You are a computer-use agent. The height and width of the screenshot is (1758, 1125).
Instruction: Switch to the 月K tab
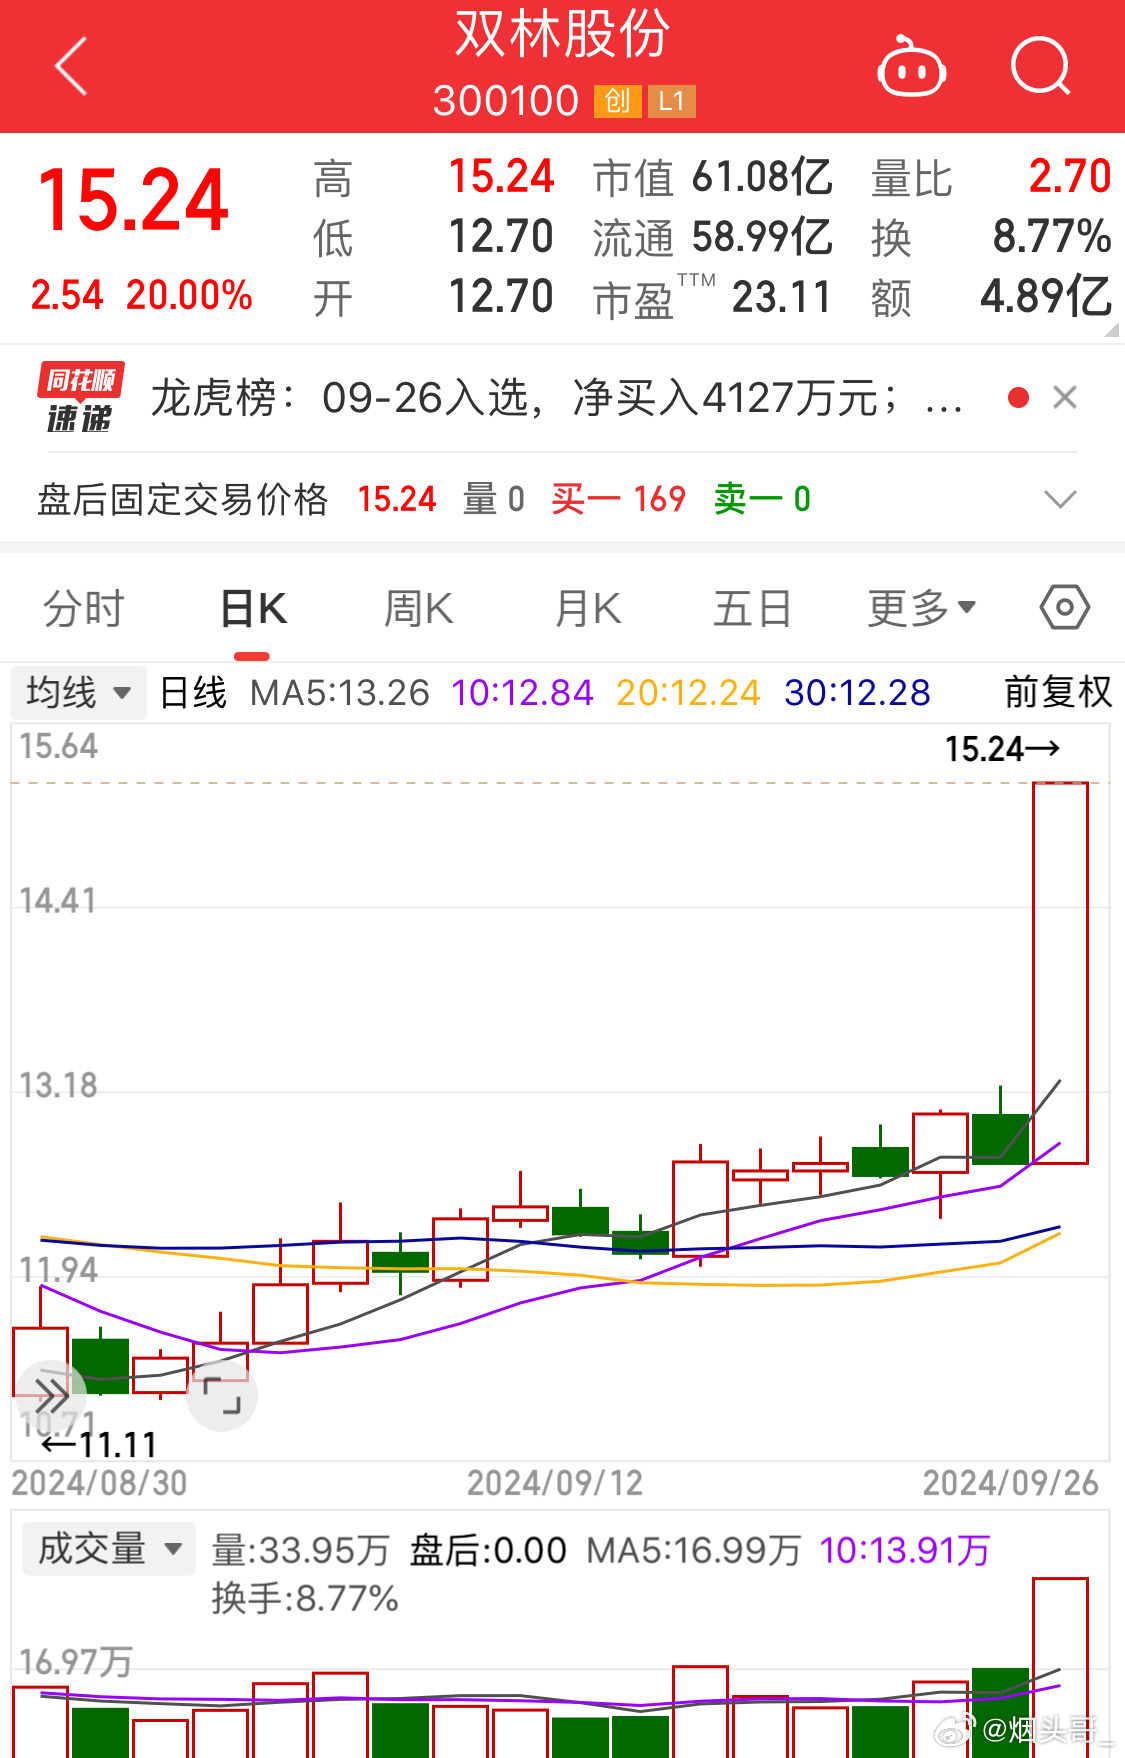(x=588, y=608)
